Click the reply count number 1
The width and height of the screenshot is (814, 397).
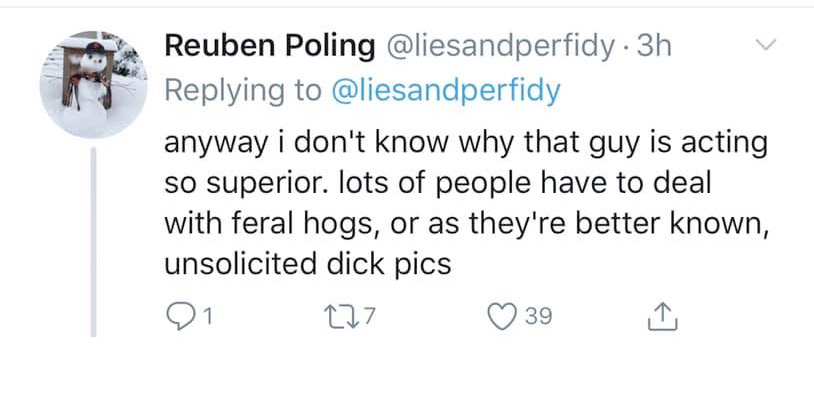click(208, 317)
